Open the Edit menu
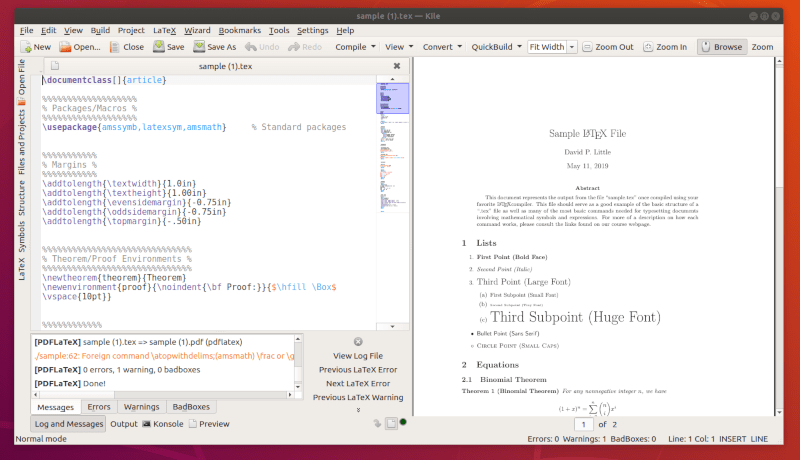Viewport: 800px width, 460px height. pyautogui.click(x=48, y=31)
